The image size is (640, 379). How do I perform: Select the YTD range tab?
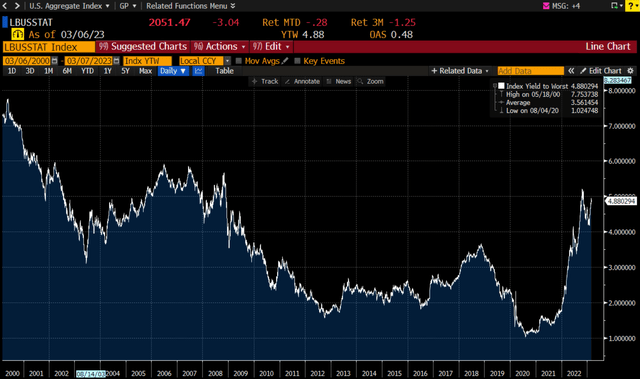click(87, 71)
